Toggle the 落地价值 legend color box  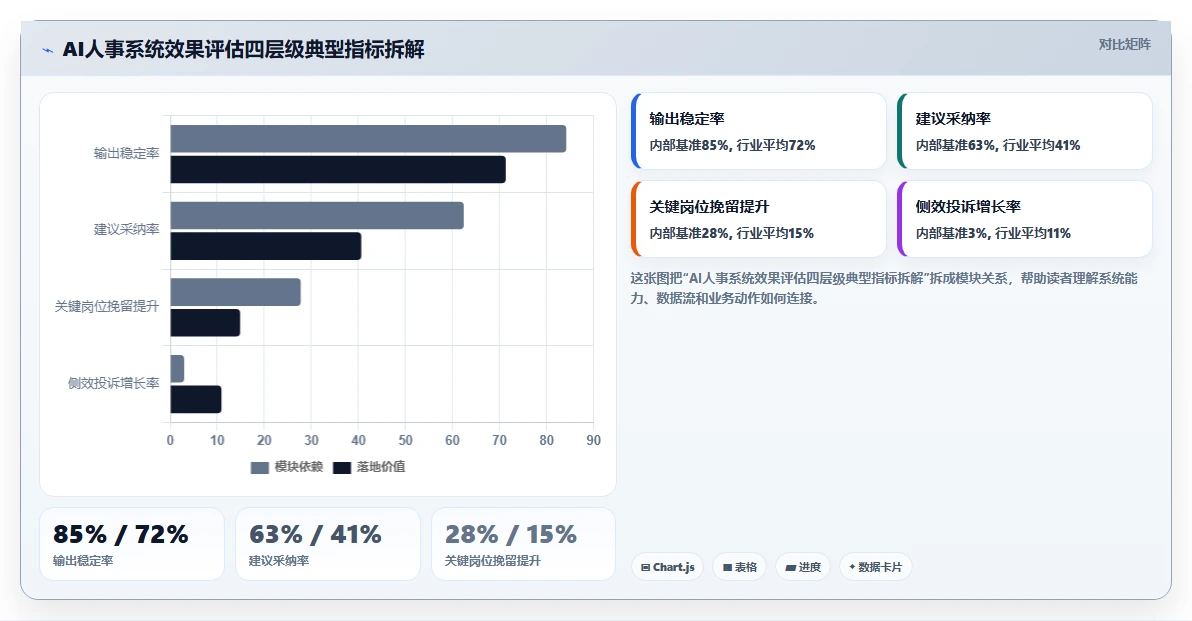click(342, 467)
